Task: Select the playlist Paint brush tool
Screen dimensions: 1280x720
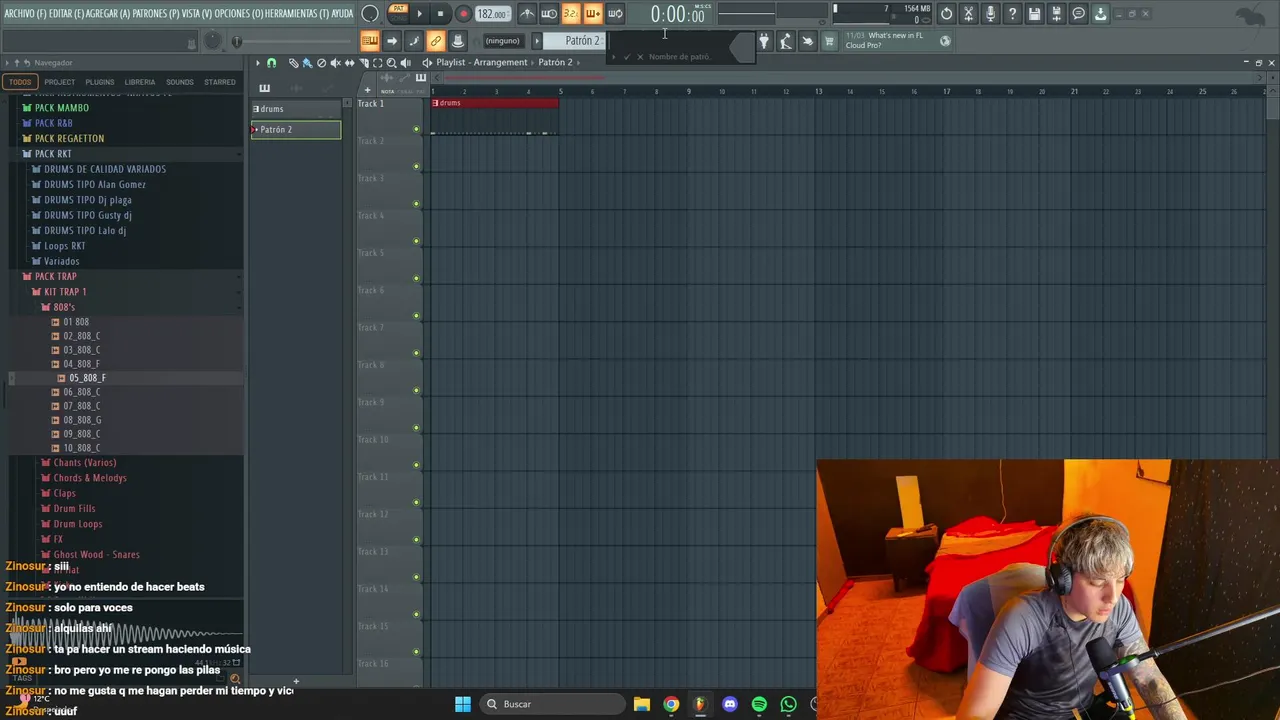Action: coord(307,62)
